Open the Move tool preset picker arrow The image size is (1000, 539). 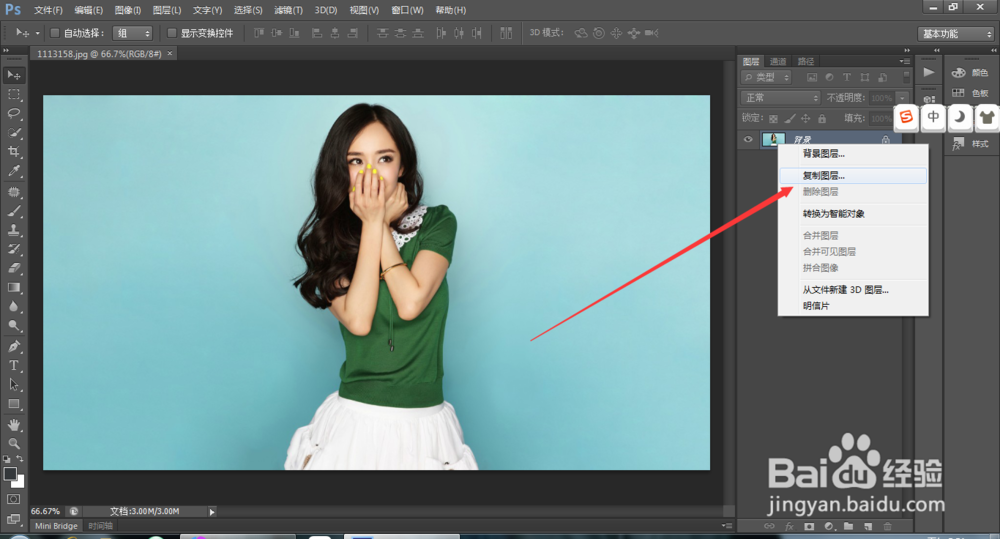(38, 33)
